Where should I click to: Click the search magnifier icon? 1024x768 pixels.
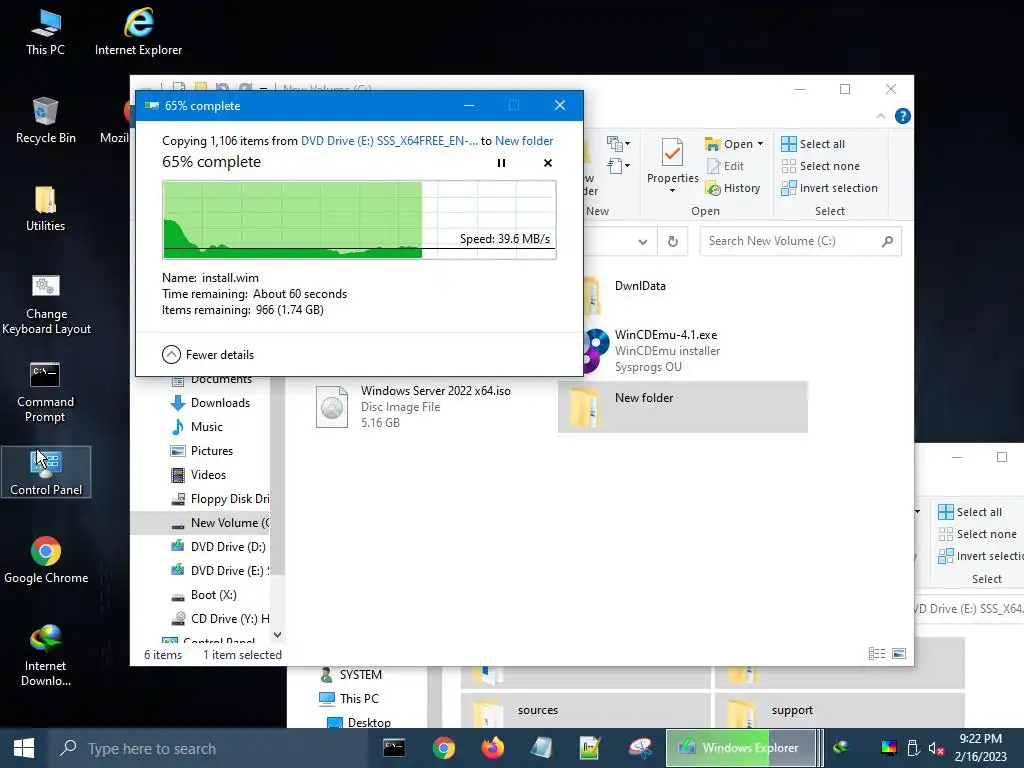tap(887, 242)
